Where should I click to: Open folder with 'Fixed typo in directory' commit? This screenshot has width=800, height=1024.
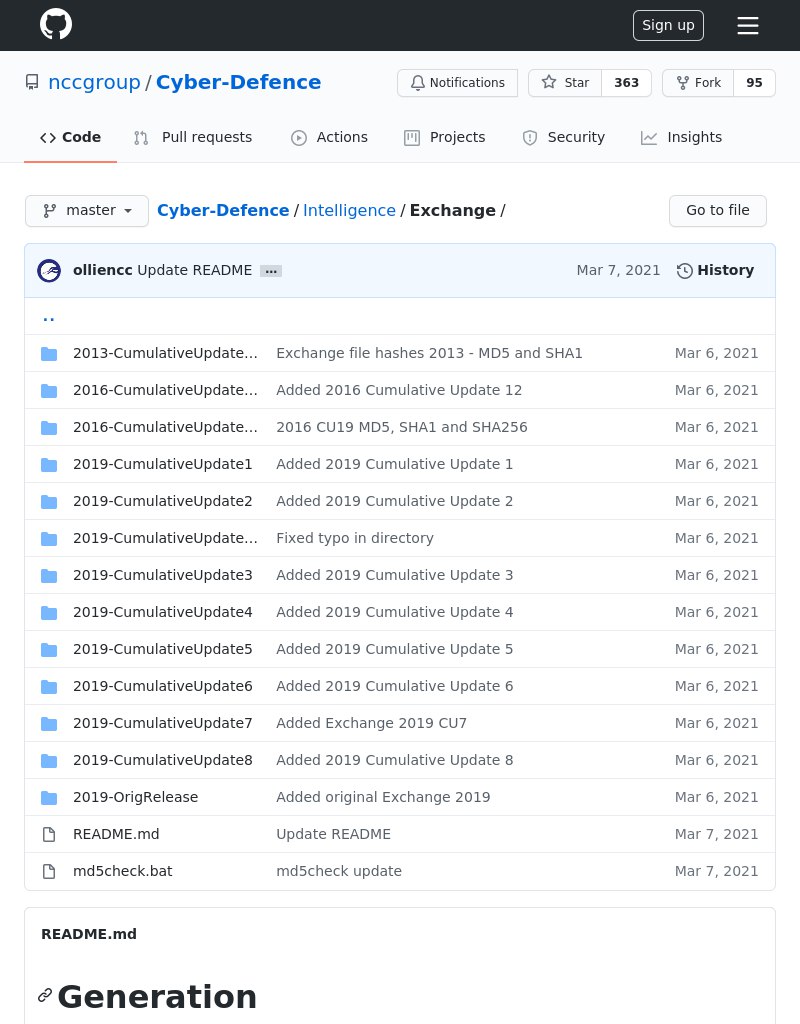tap(165, 538)
